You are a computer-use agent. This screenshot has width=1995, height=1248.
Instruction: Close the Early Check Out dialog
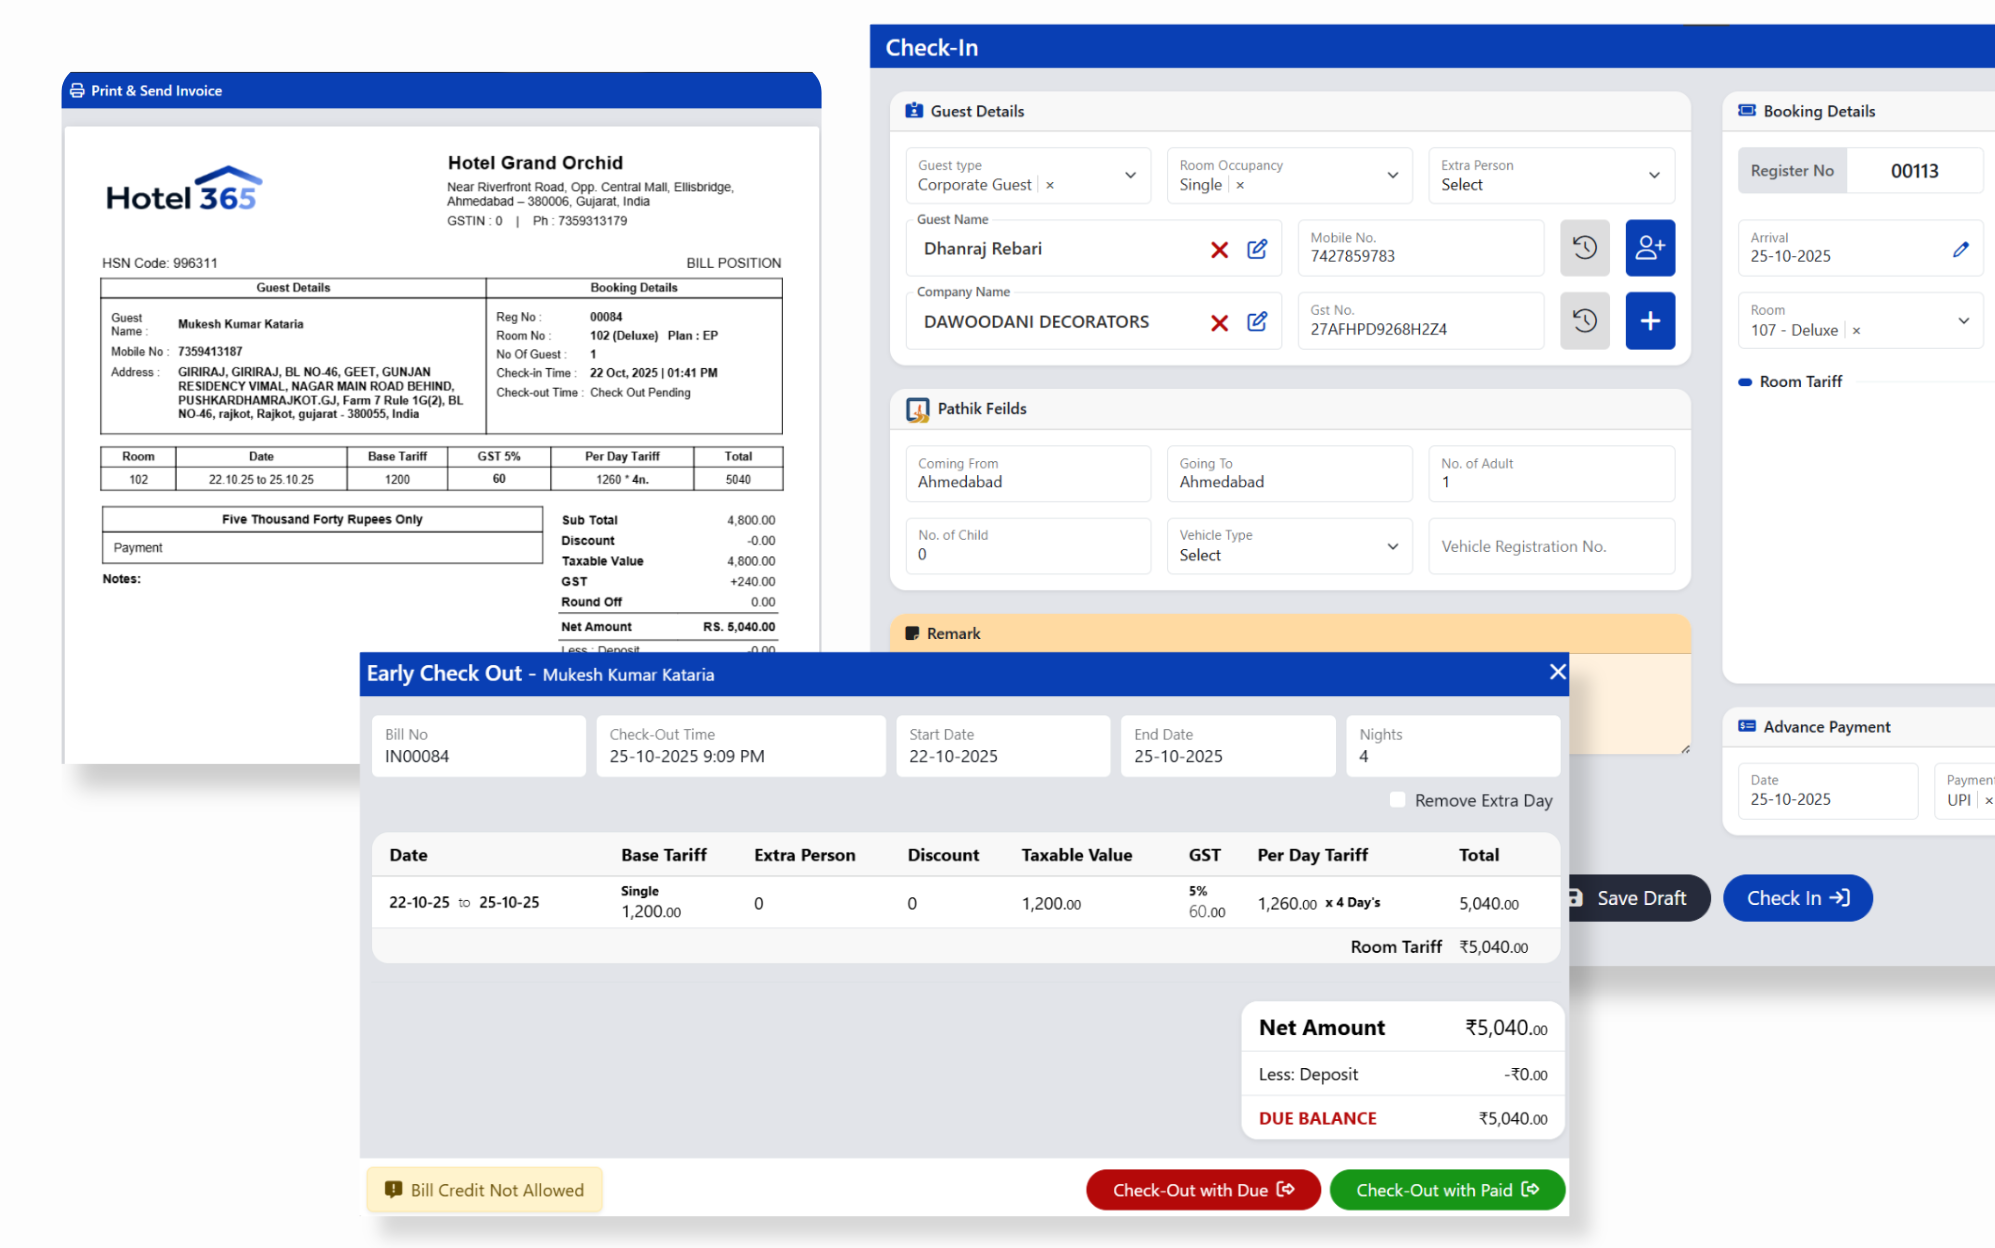[1556, 672]
